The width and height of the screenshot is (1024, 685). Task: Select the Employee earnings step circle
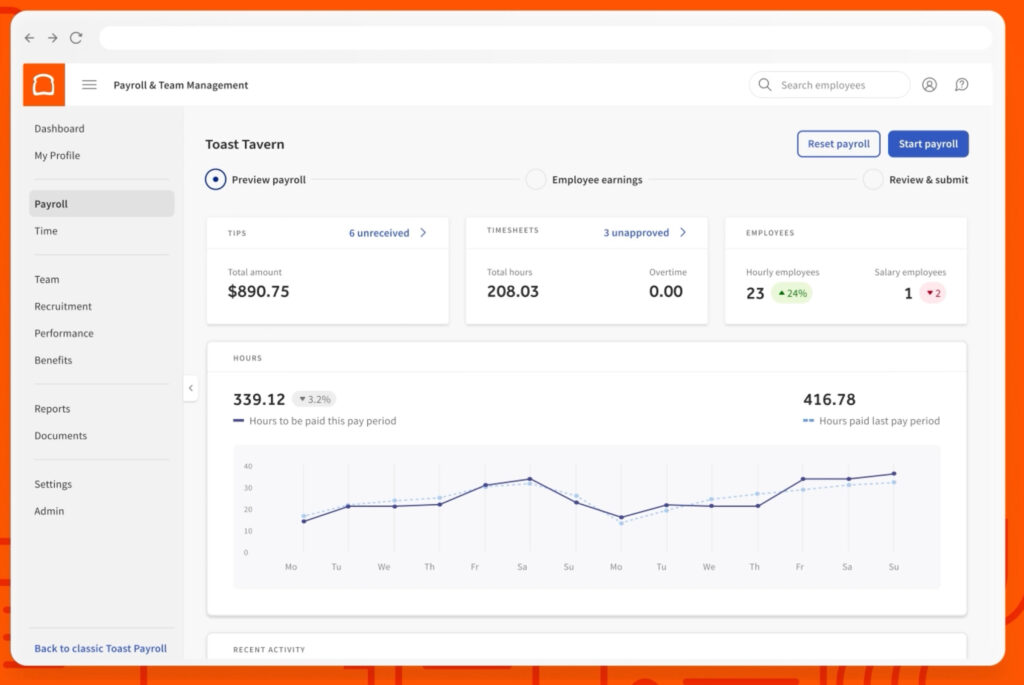point(536,179)
